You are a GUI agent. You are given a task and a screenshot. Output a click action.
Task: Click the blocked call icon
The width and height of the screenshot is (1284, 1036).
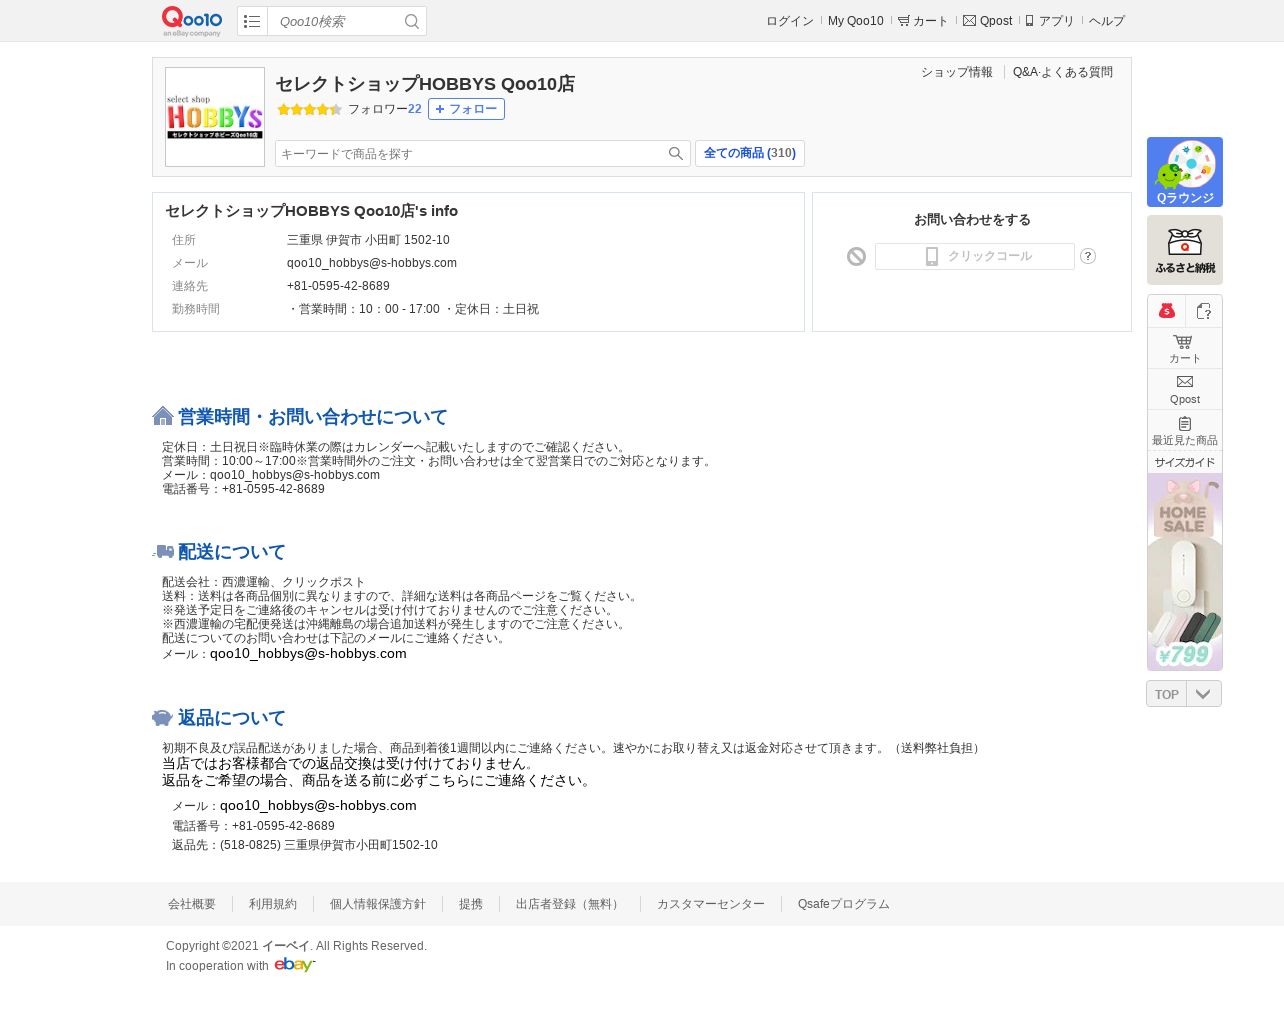pyautogui.click(x=856, y=257)
